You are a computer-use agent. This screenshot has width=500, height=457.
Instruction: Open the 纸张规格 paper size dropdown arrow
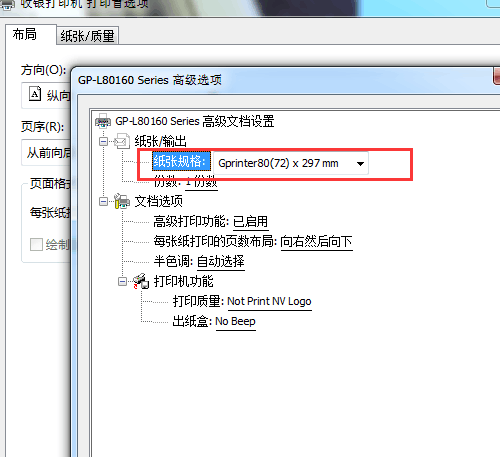pyautogui.click(x=360, y=163)
